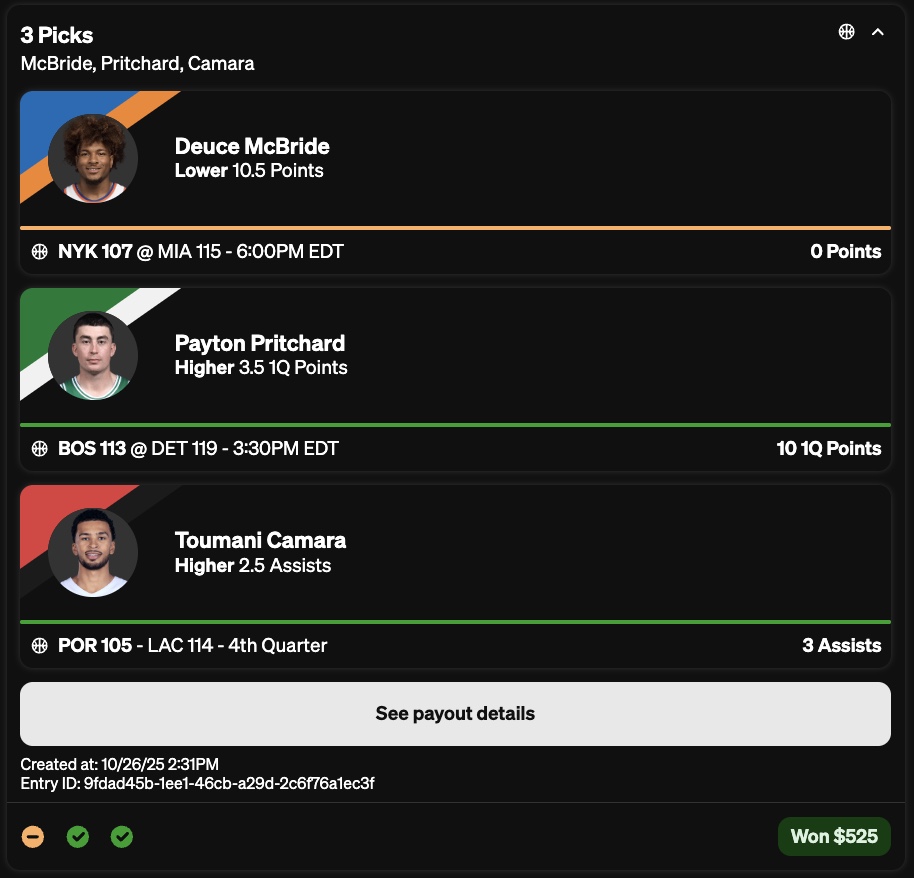Select the Toumani Camara player name
This screenshot has width=914, height=878.
point(260,540)
